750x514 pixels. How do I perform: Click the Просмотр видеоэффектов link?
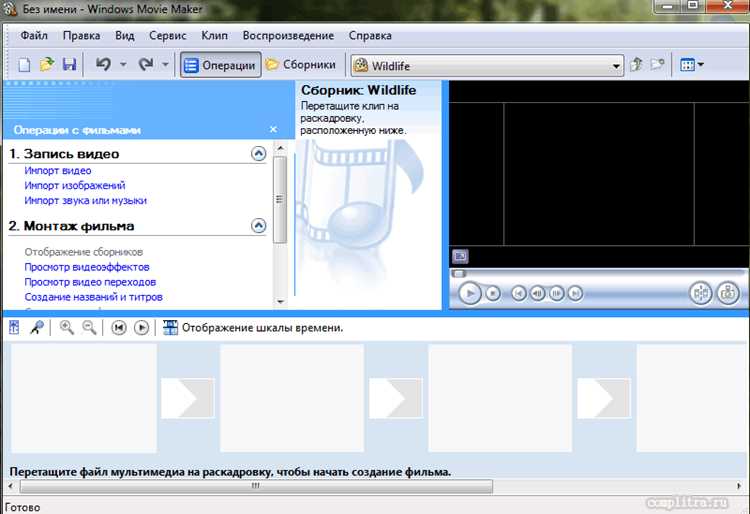tap(87, 267)
